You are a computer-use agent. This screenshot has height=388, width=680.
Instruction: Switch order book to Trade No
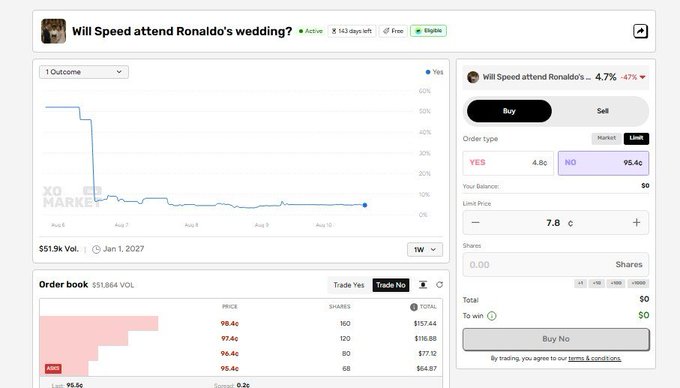coord(390,285)
